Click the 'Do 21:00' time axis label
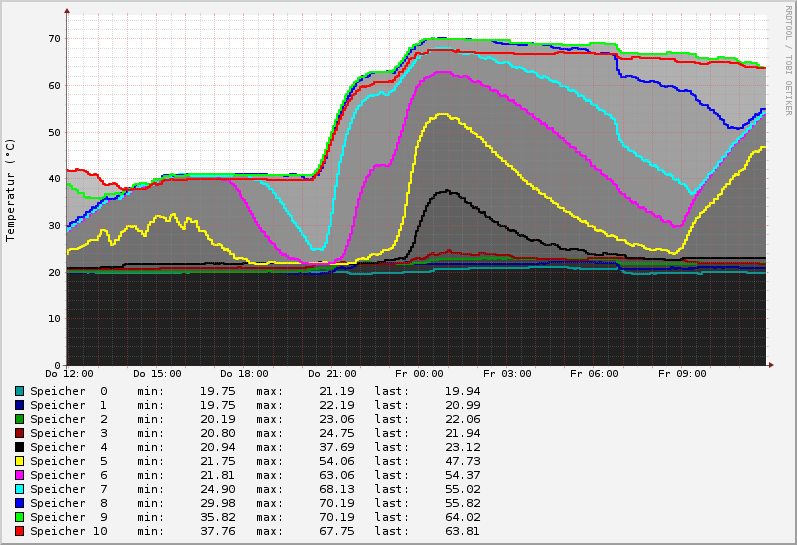This screenshot has height=545, width=797. [330, 374]
